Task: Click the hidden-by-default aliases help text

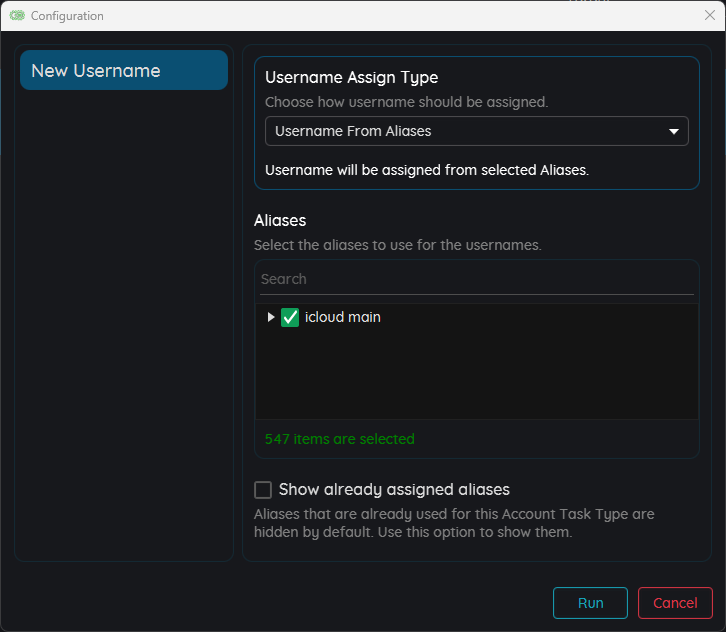Action: pyautogui.click(x=454, y=523)
